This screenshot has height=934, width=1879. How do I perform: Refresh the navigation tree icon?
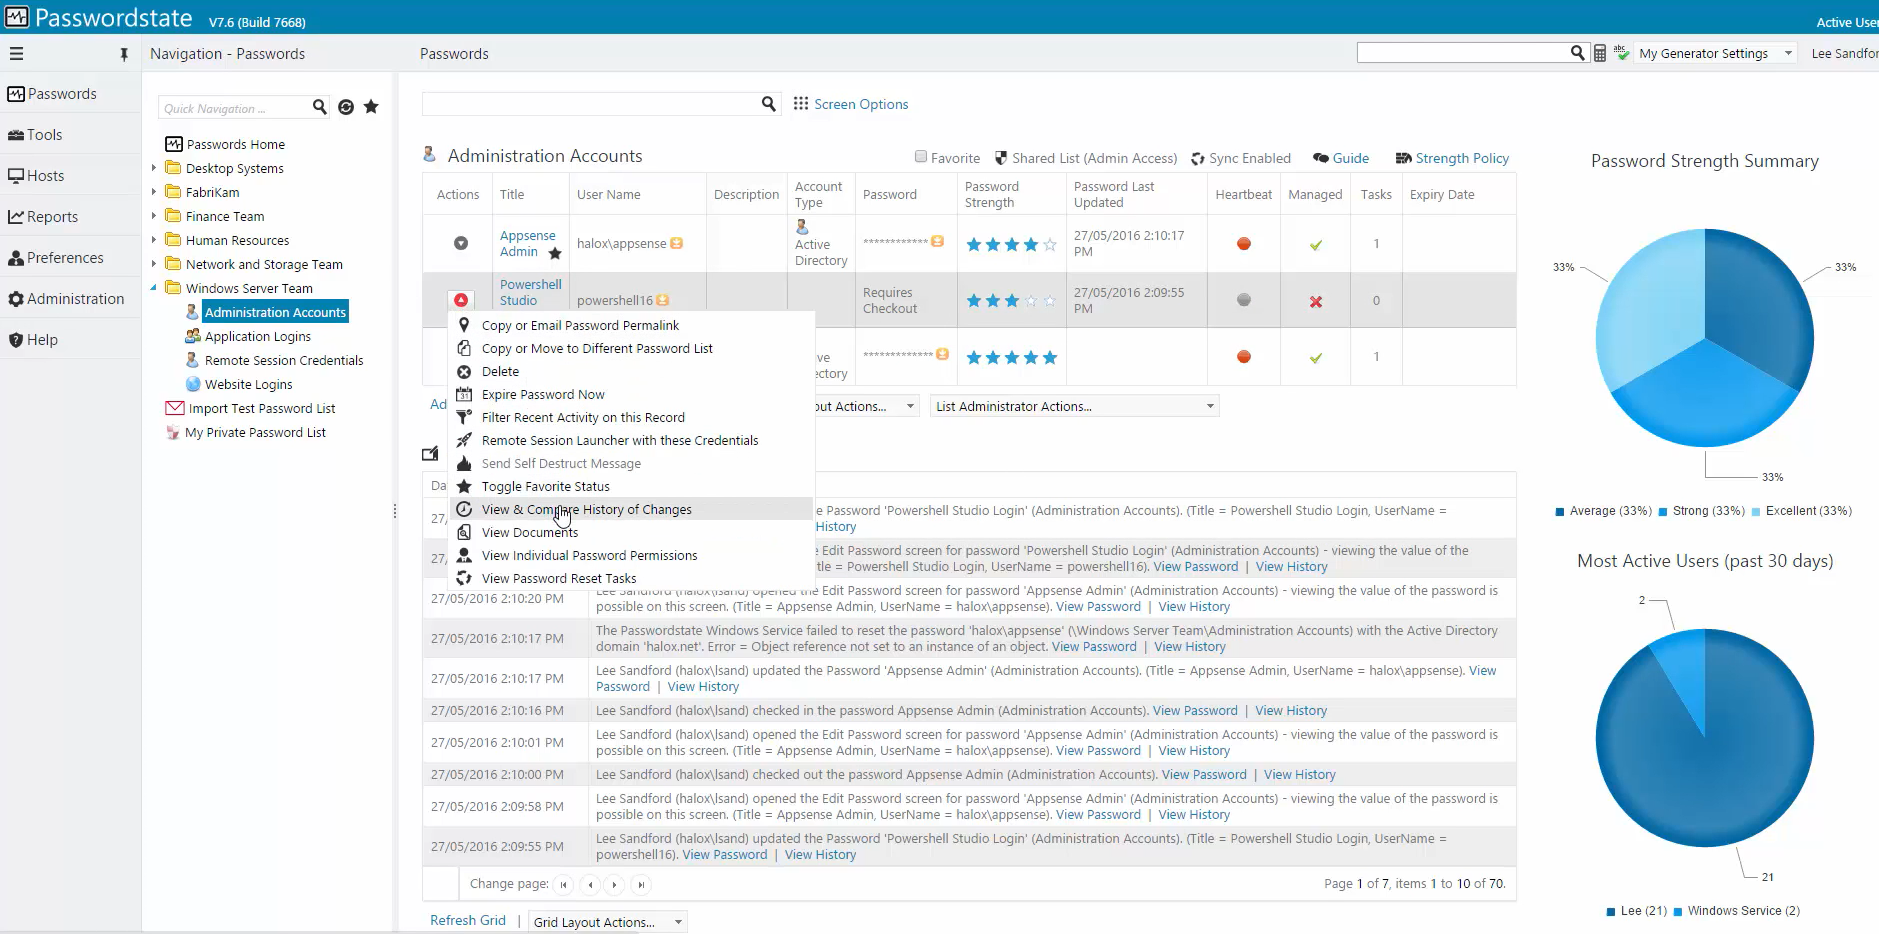point(346,107)
